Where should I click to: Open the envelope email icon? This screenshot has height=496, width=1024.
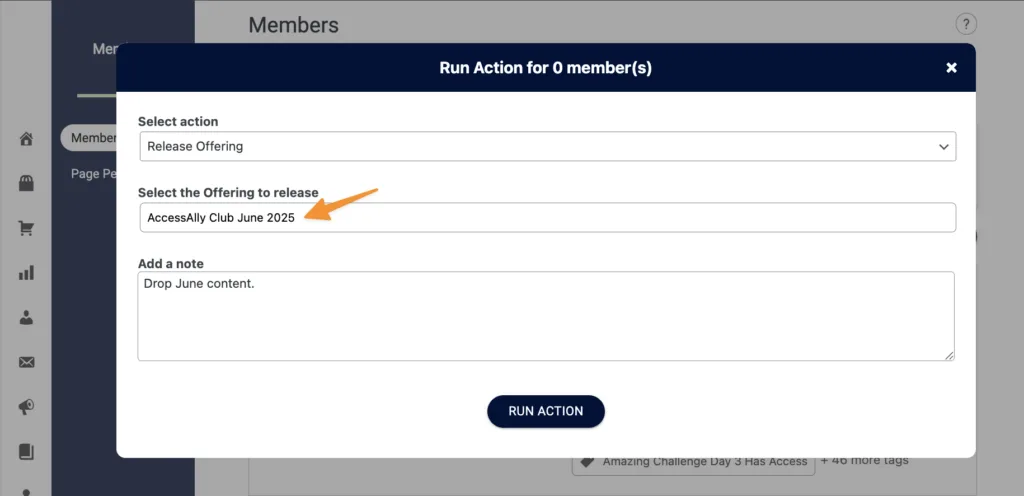click(27, 362)
